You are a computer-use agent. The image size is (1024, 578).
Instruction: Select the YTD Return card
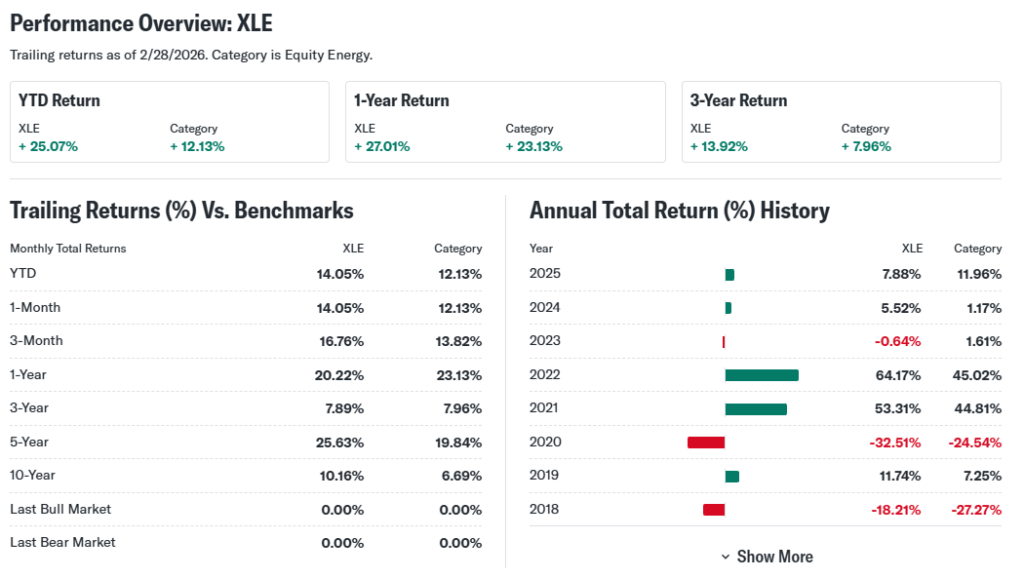pos(169,122)
